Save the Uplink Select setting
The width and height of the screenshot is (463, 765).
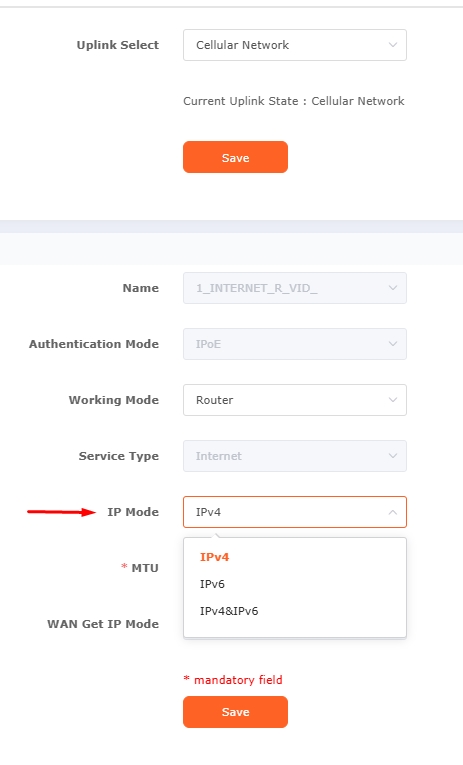click(235, 157)
